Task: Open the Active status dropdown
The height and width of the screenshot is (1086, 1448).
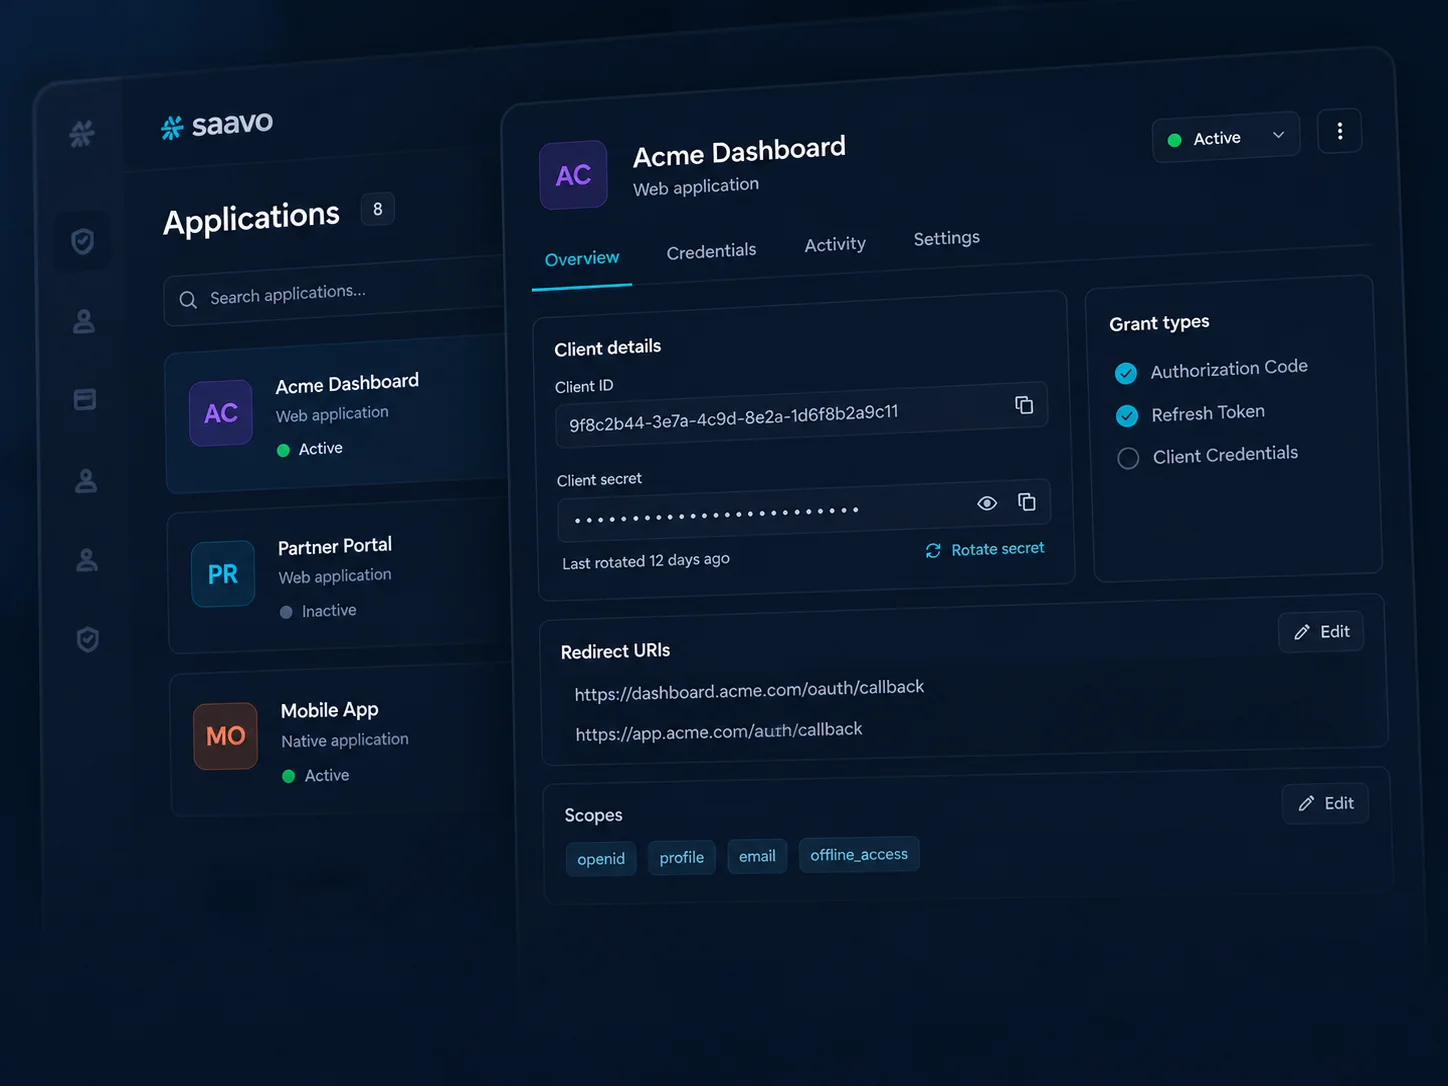Action: [x=1226, y=137]
